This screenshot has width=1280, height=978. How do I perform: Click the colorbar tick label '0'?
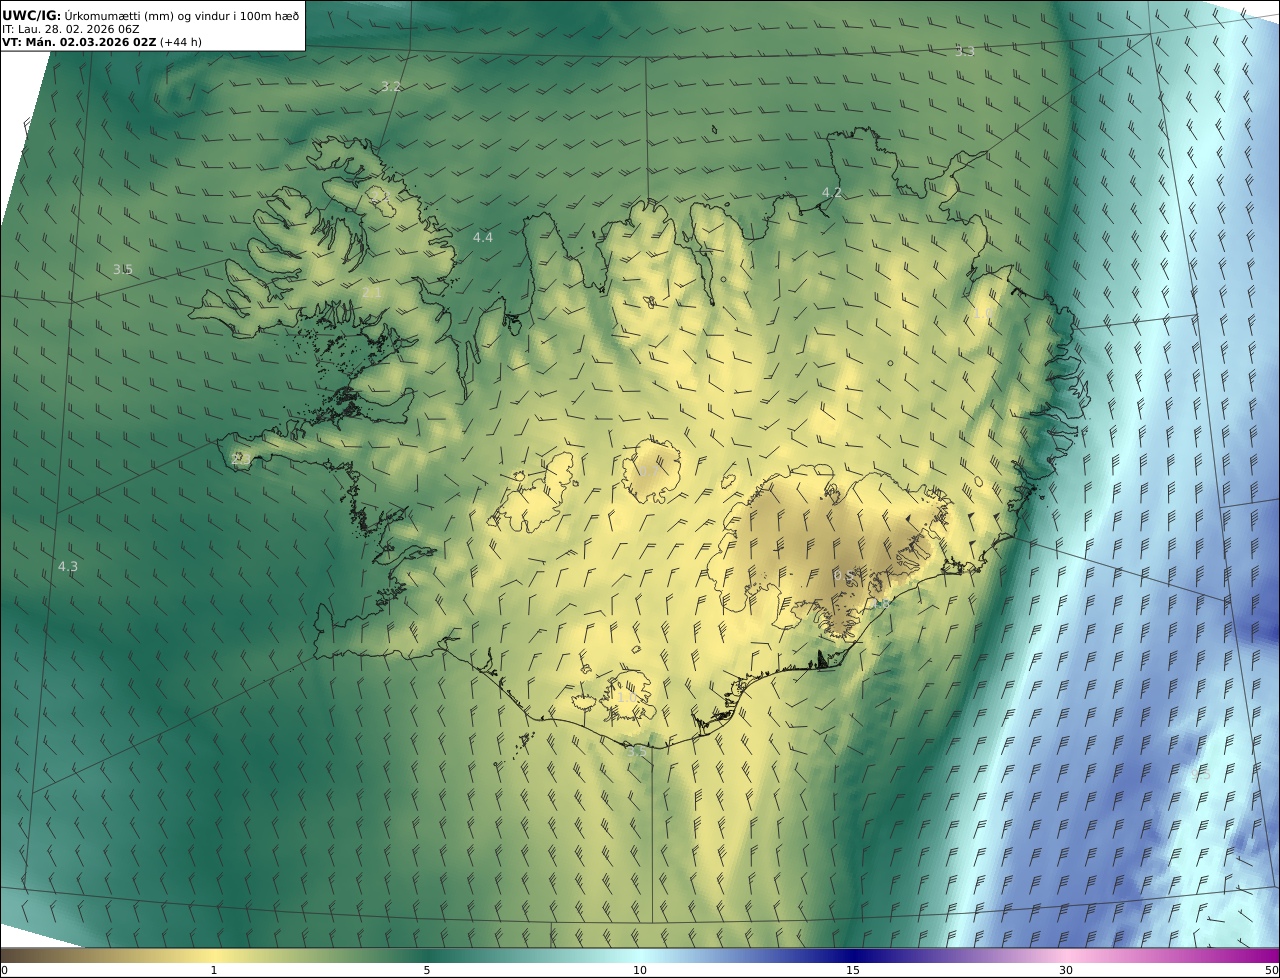[4, 970]
